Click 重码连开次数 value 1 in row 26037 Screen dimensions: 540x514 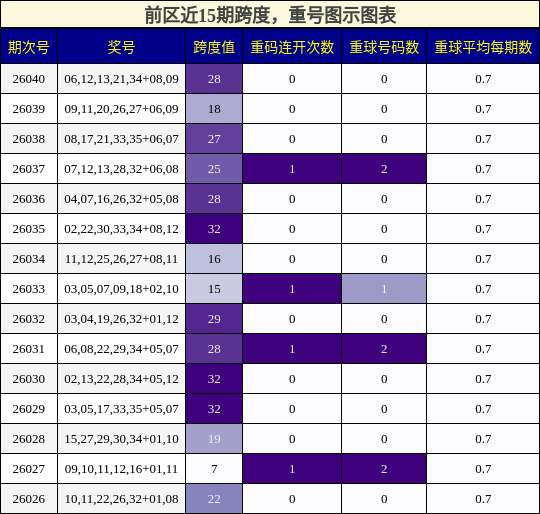(x=292, y=169)
